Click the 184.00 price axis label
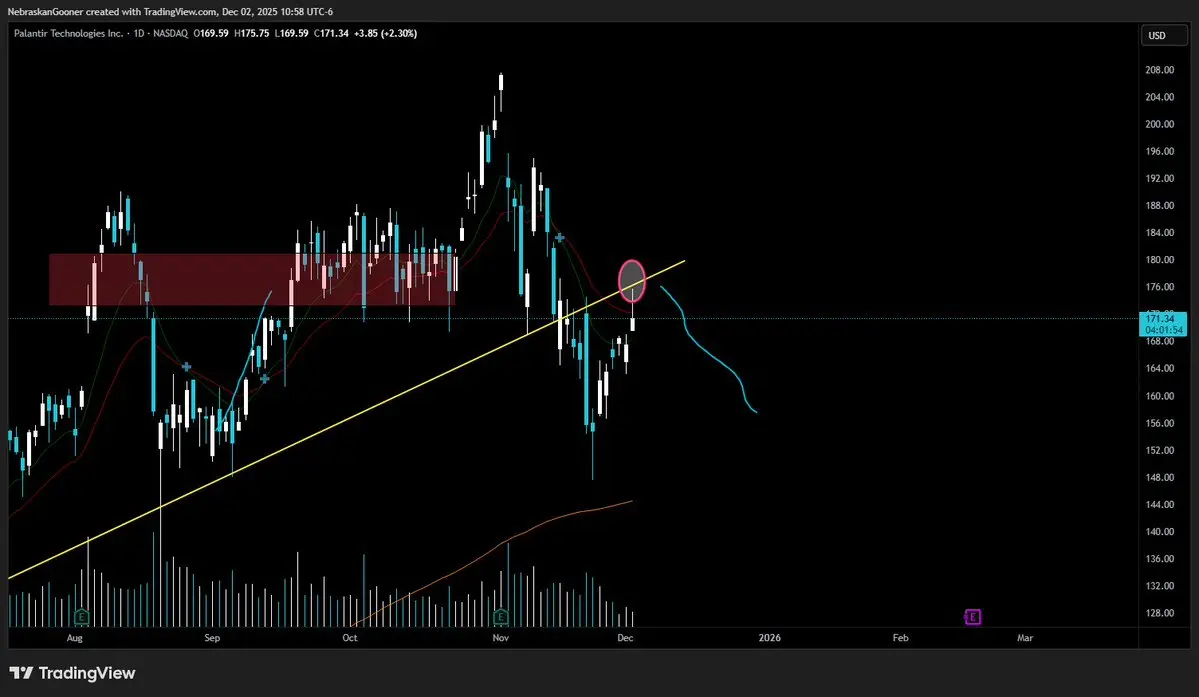The width and height of the screenshot is (1199, 697). pos(1159,232)
